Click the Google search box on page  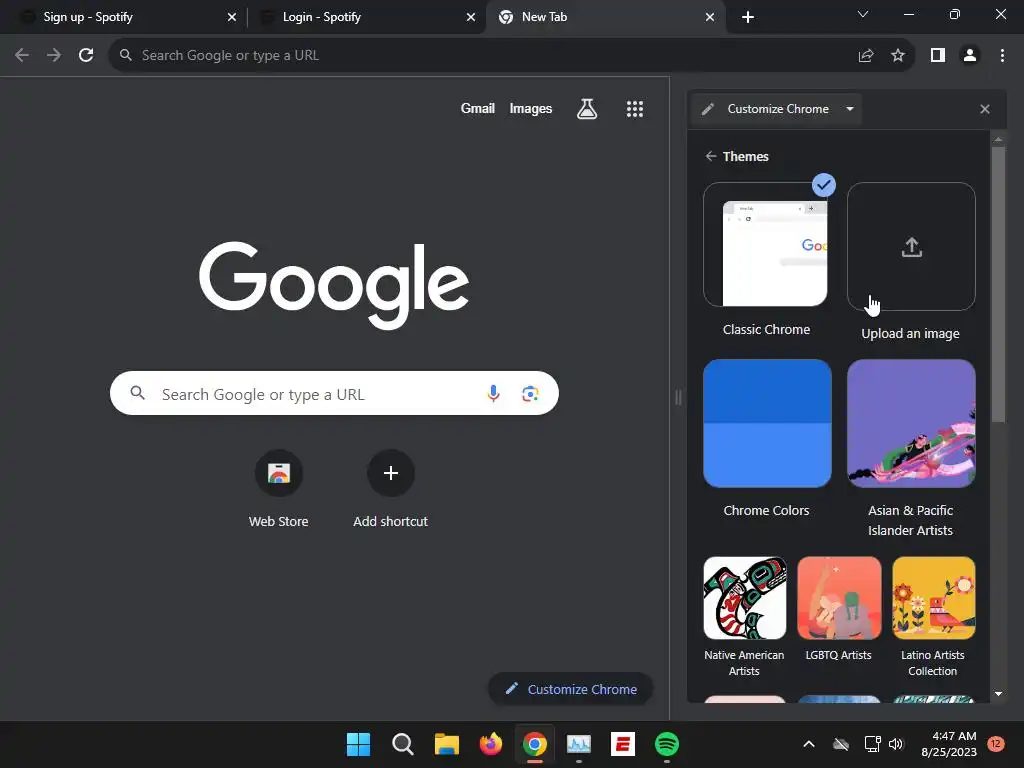(x=334, y=393)
